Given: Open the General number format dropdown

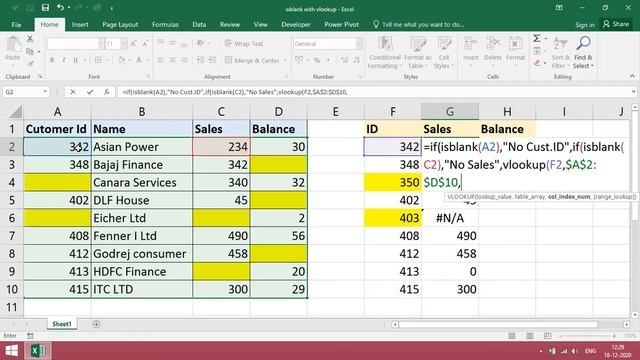Looking at the screenshot, I should click(359, 44).
